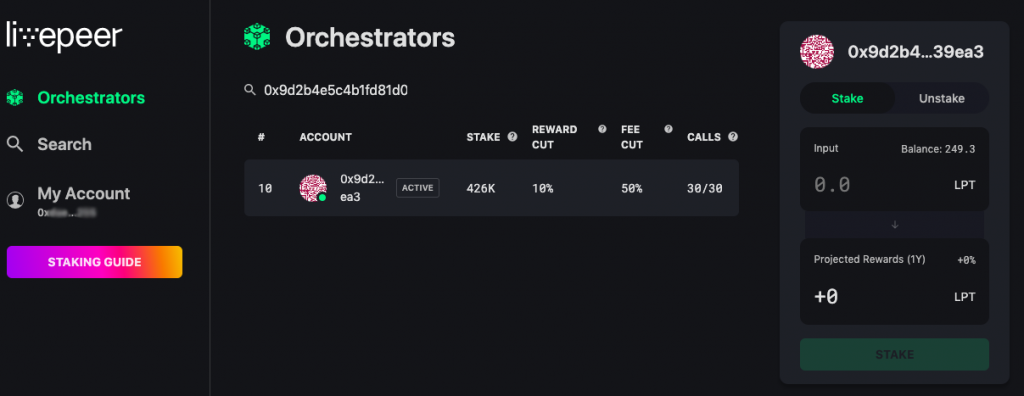This screenshot has height=396, width=1024.
Task: Click the green Orchestrators cube icon in sidebar
Action: click(15, 98)
